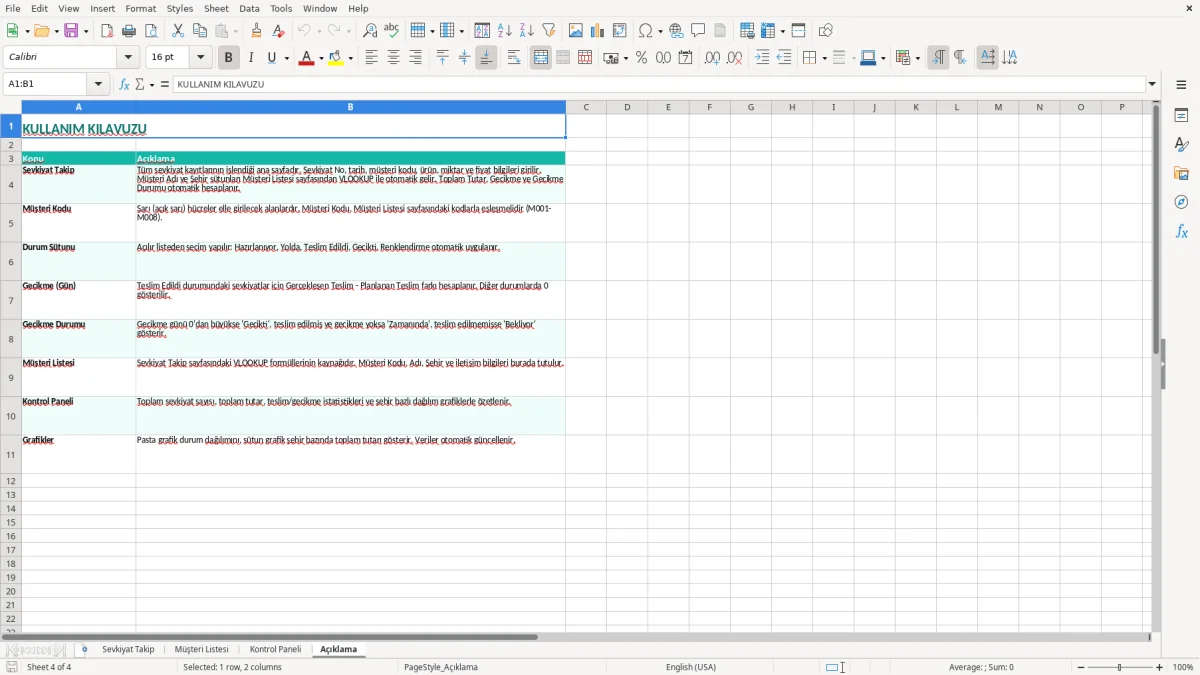Apply AutoFilter with the funnel icon
This screenshot has width=1200, height=675.
click(549, 31)
